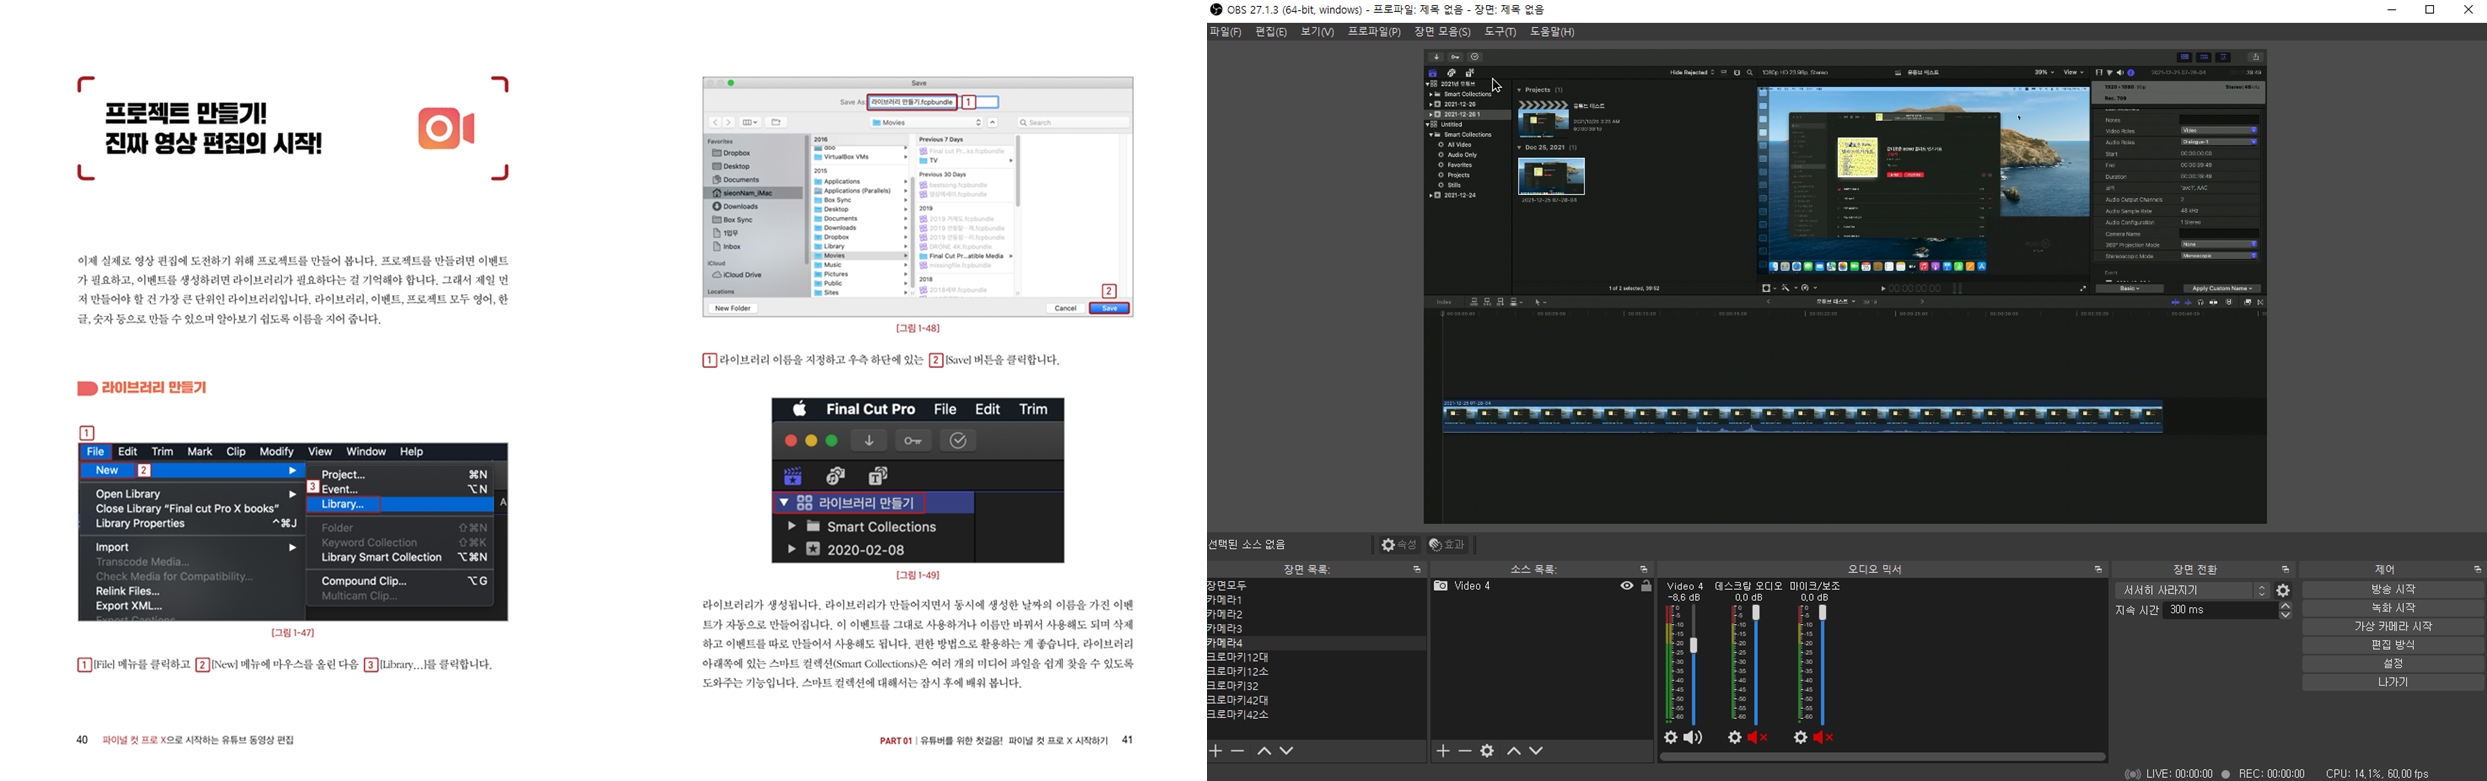Click the OBS preview canvas showing Final Cut Pro

pyautogui.click(x=1845, y=286)
